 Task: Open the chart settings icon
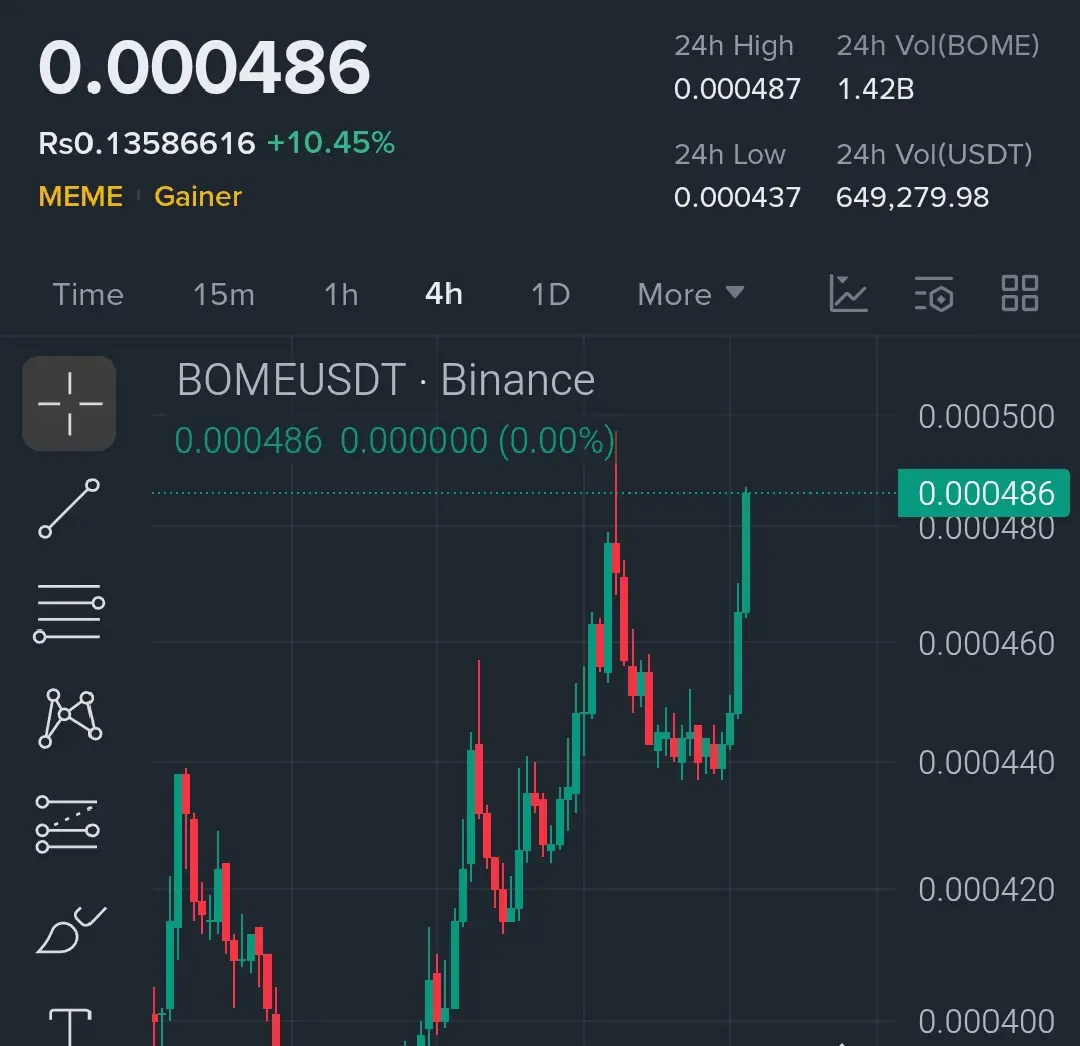coord(934,294)
